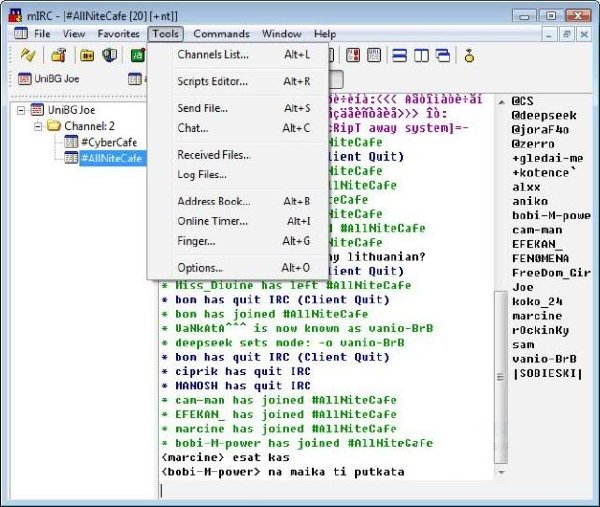Screen dimensions: 600x507
Task: Minimize the inner channel window
Action: point(549,34)
